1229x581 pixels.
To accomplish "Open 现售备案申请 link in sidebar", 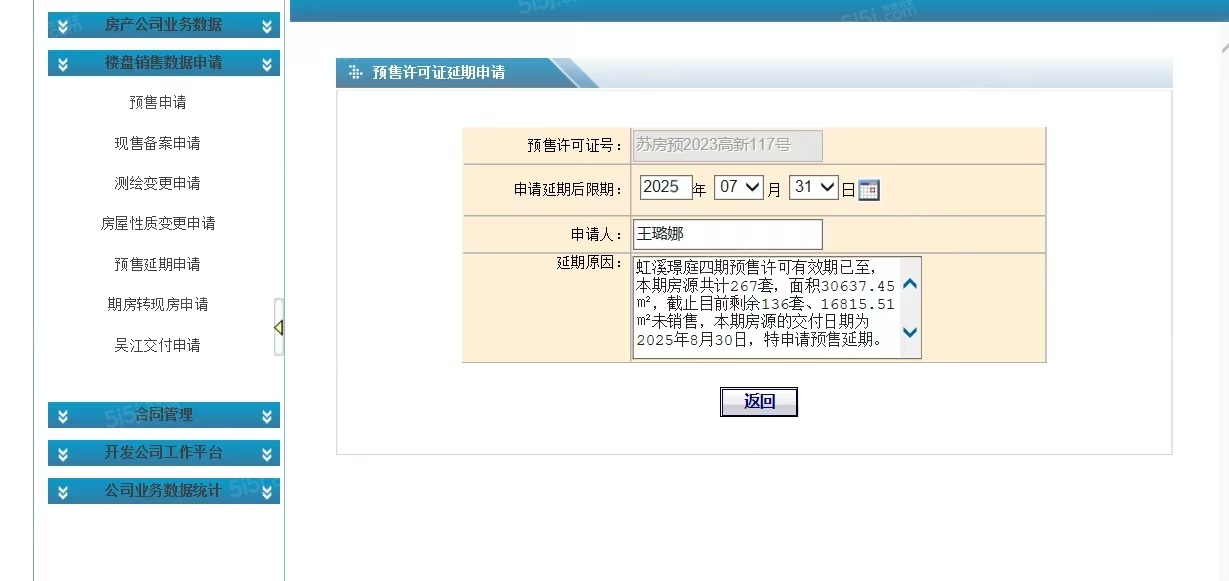I will 158,144.
